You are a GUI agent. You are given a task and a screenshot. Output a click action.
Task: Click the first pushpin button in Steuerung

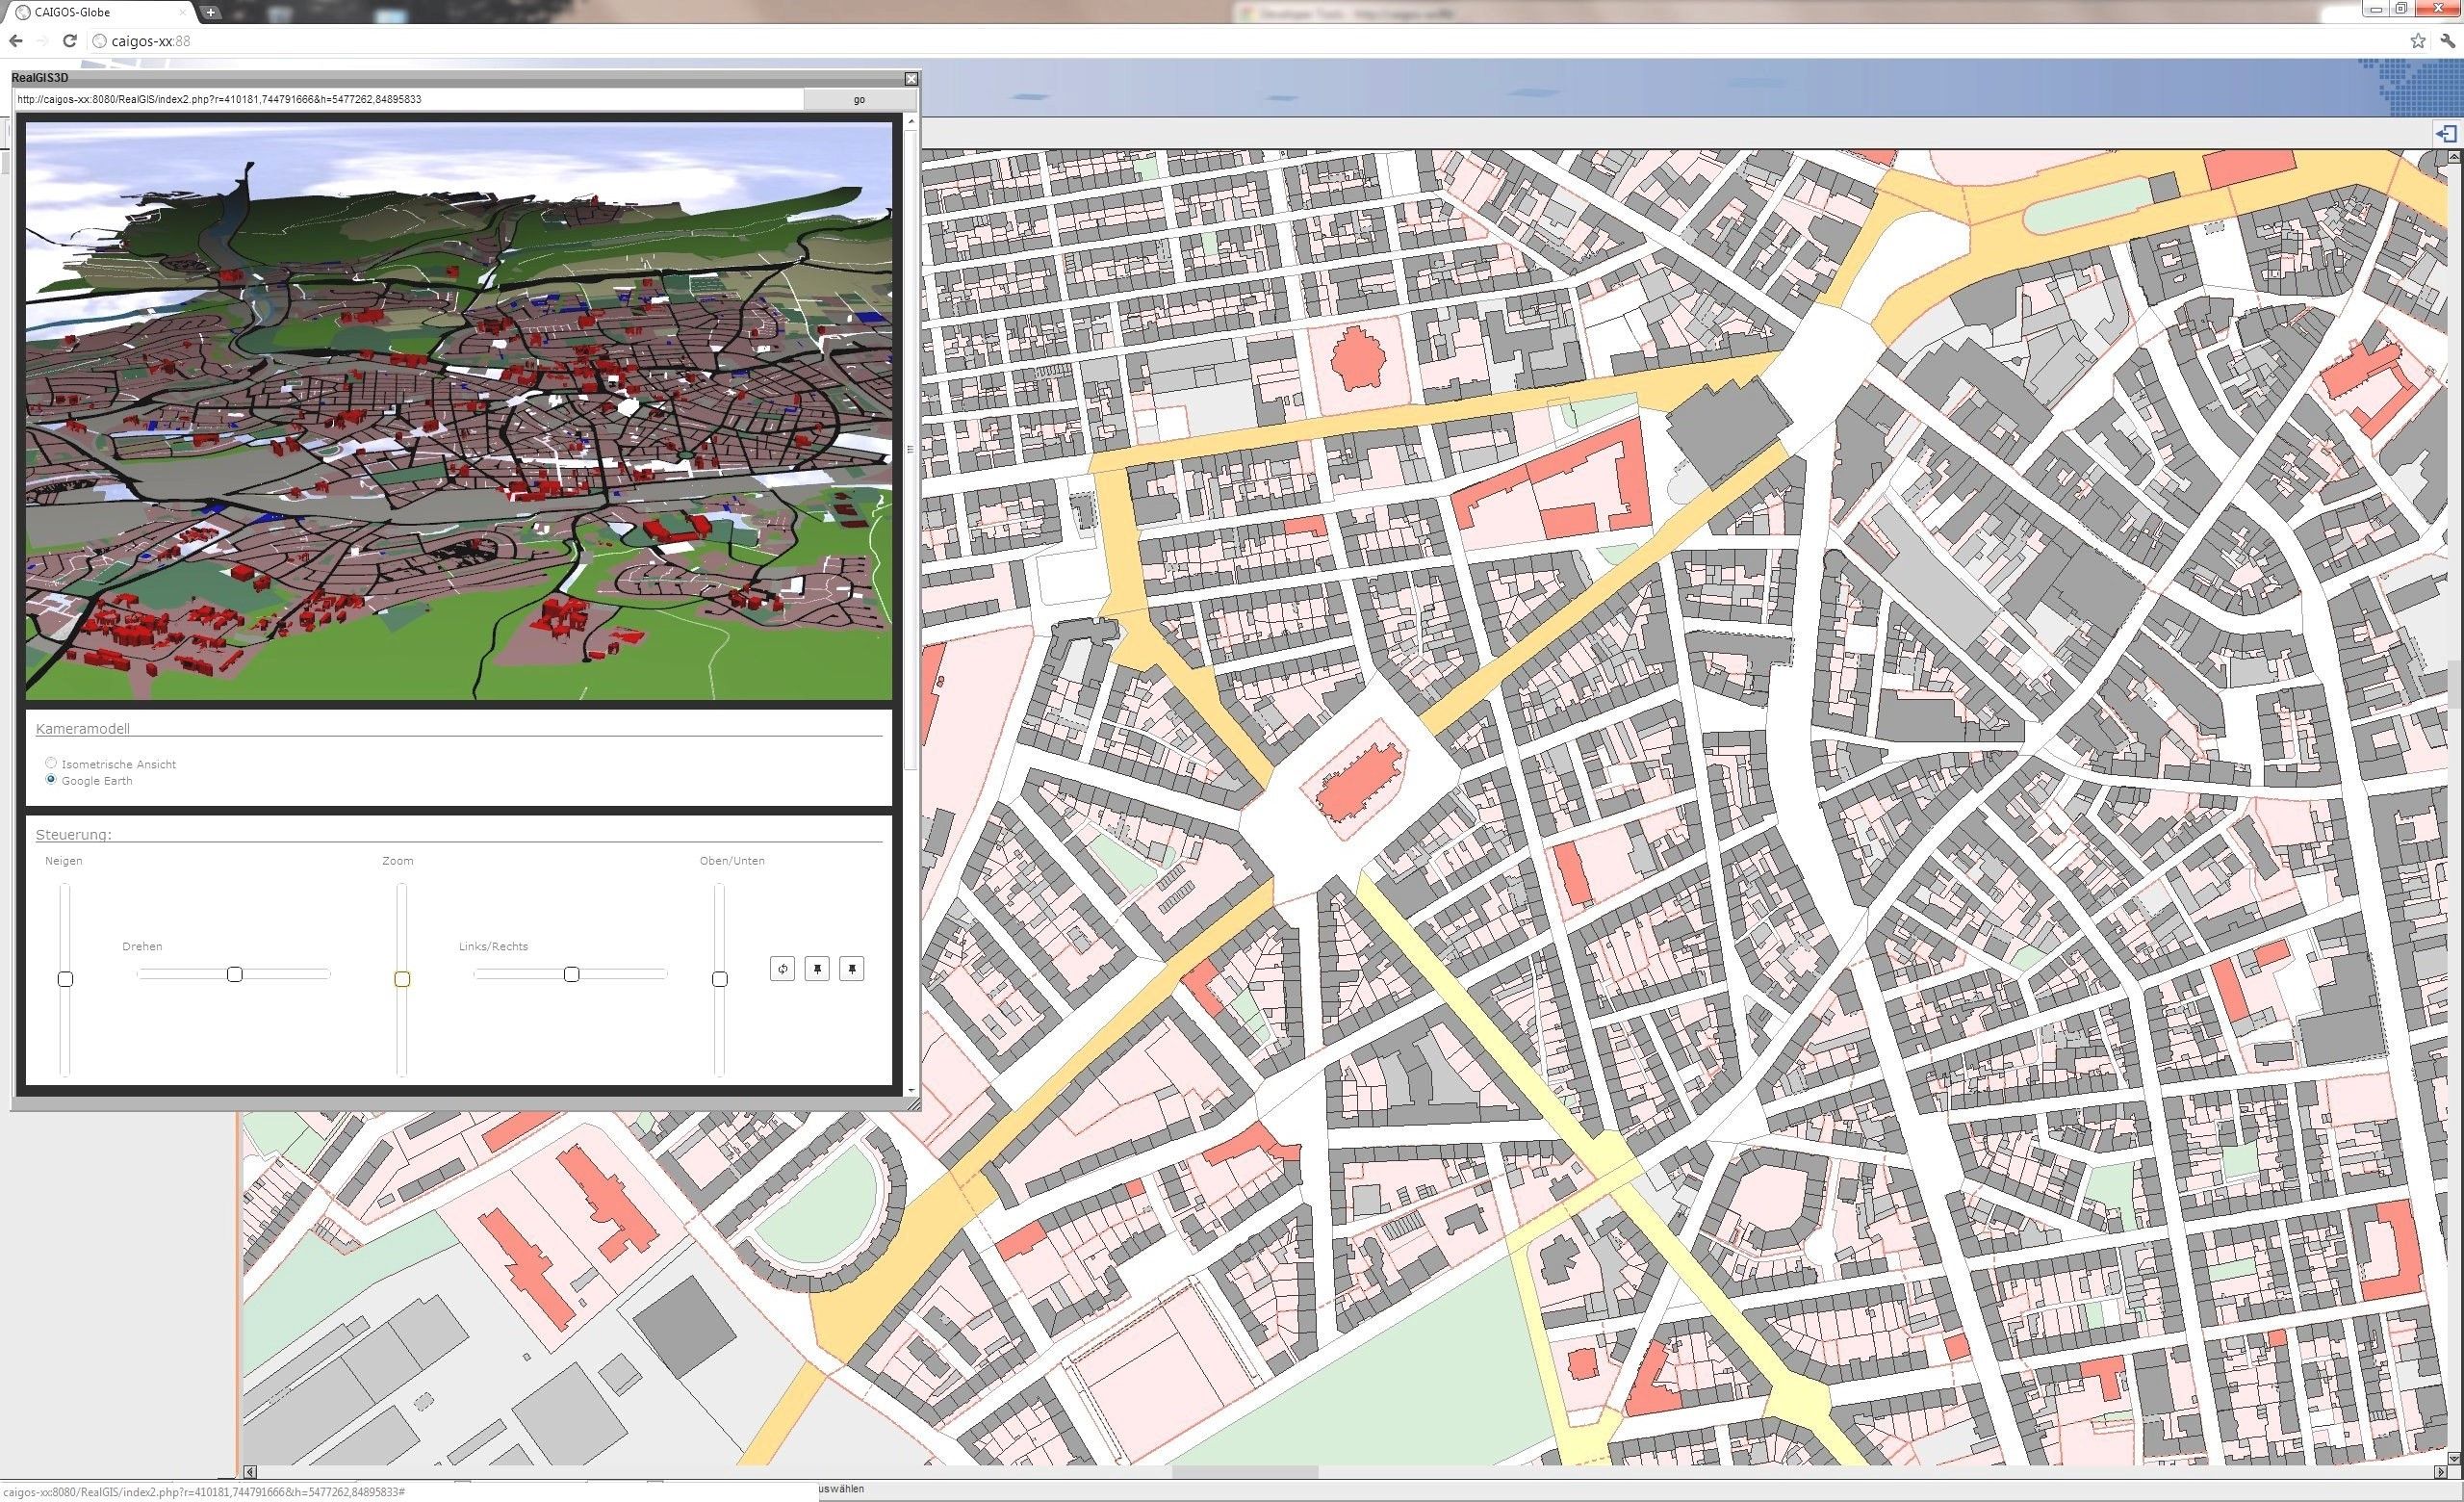[817, 968]
